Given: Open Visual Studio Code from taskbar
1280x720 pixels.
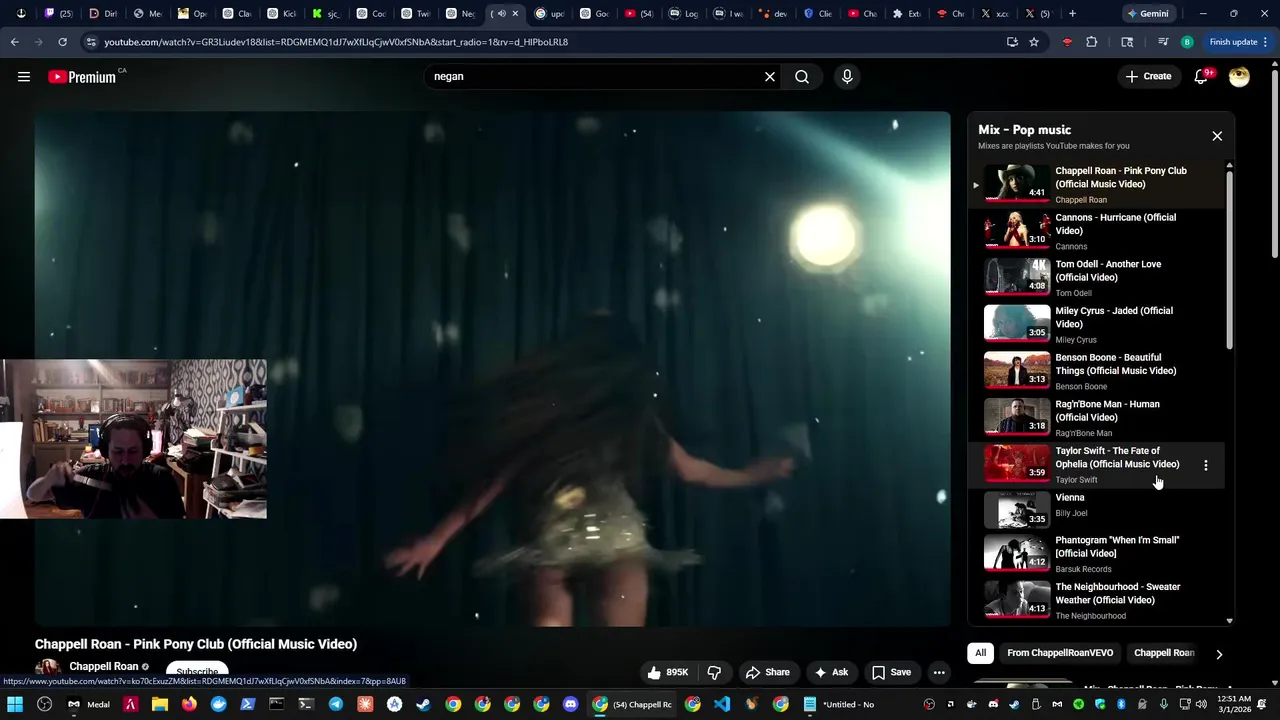Looking at the screenshot, I should tap(722, 704).
